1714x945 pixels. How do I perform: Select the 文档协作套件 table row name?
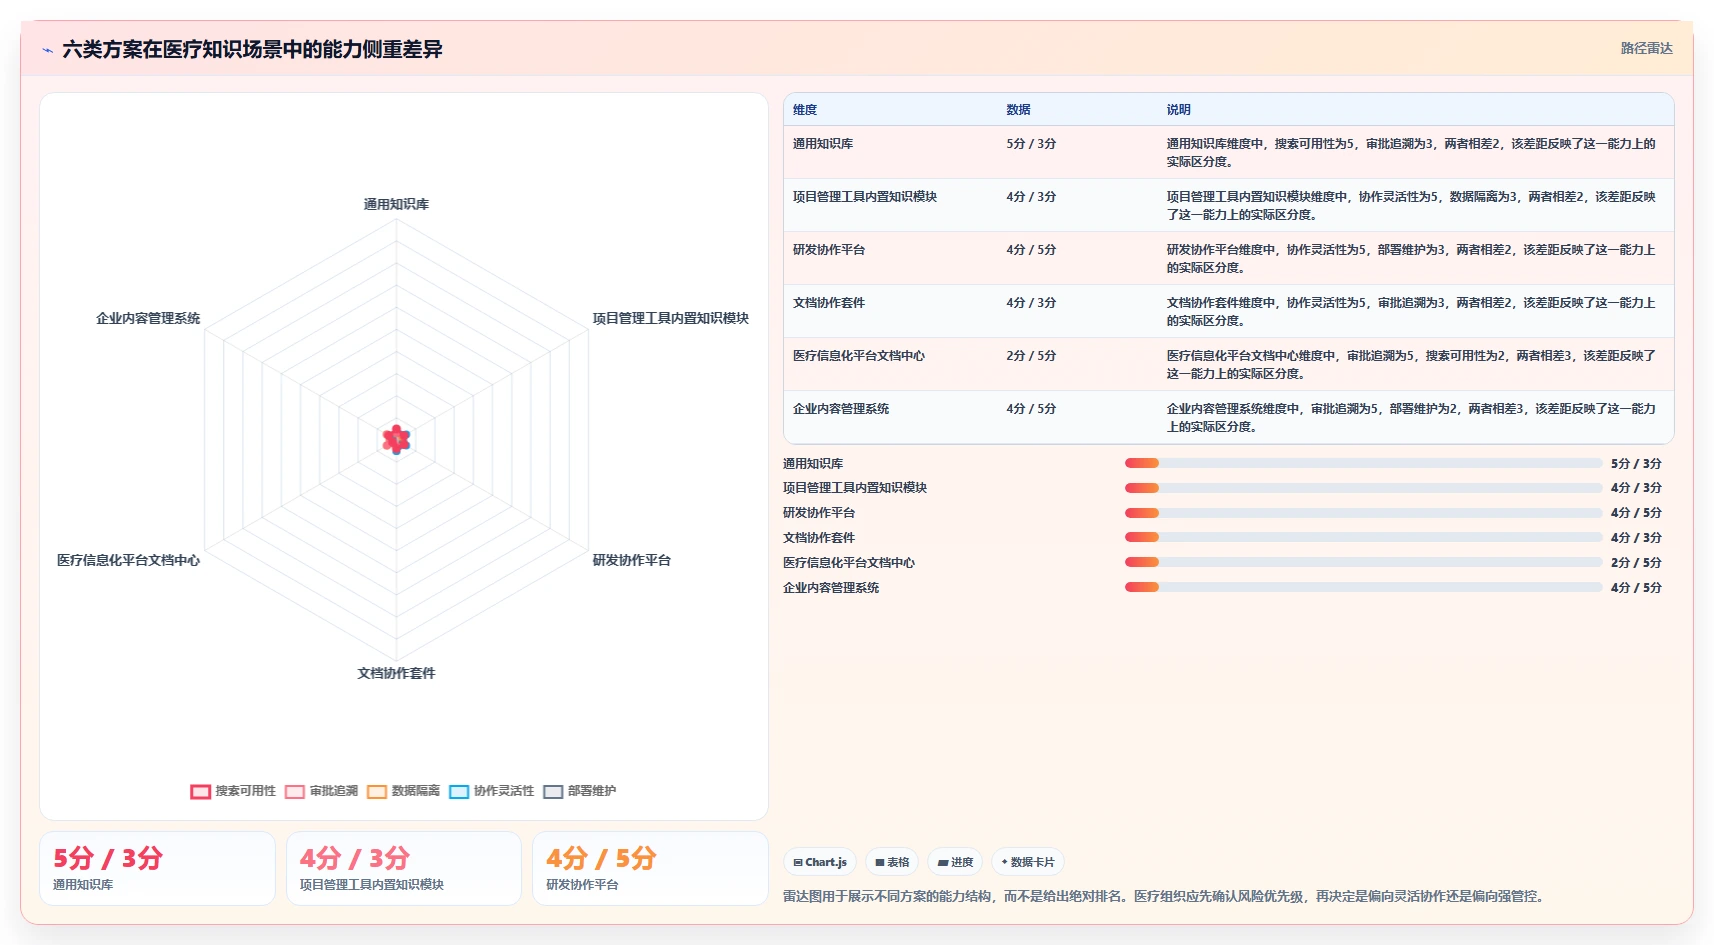[829, 303]
